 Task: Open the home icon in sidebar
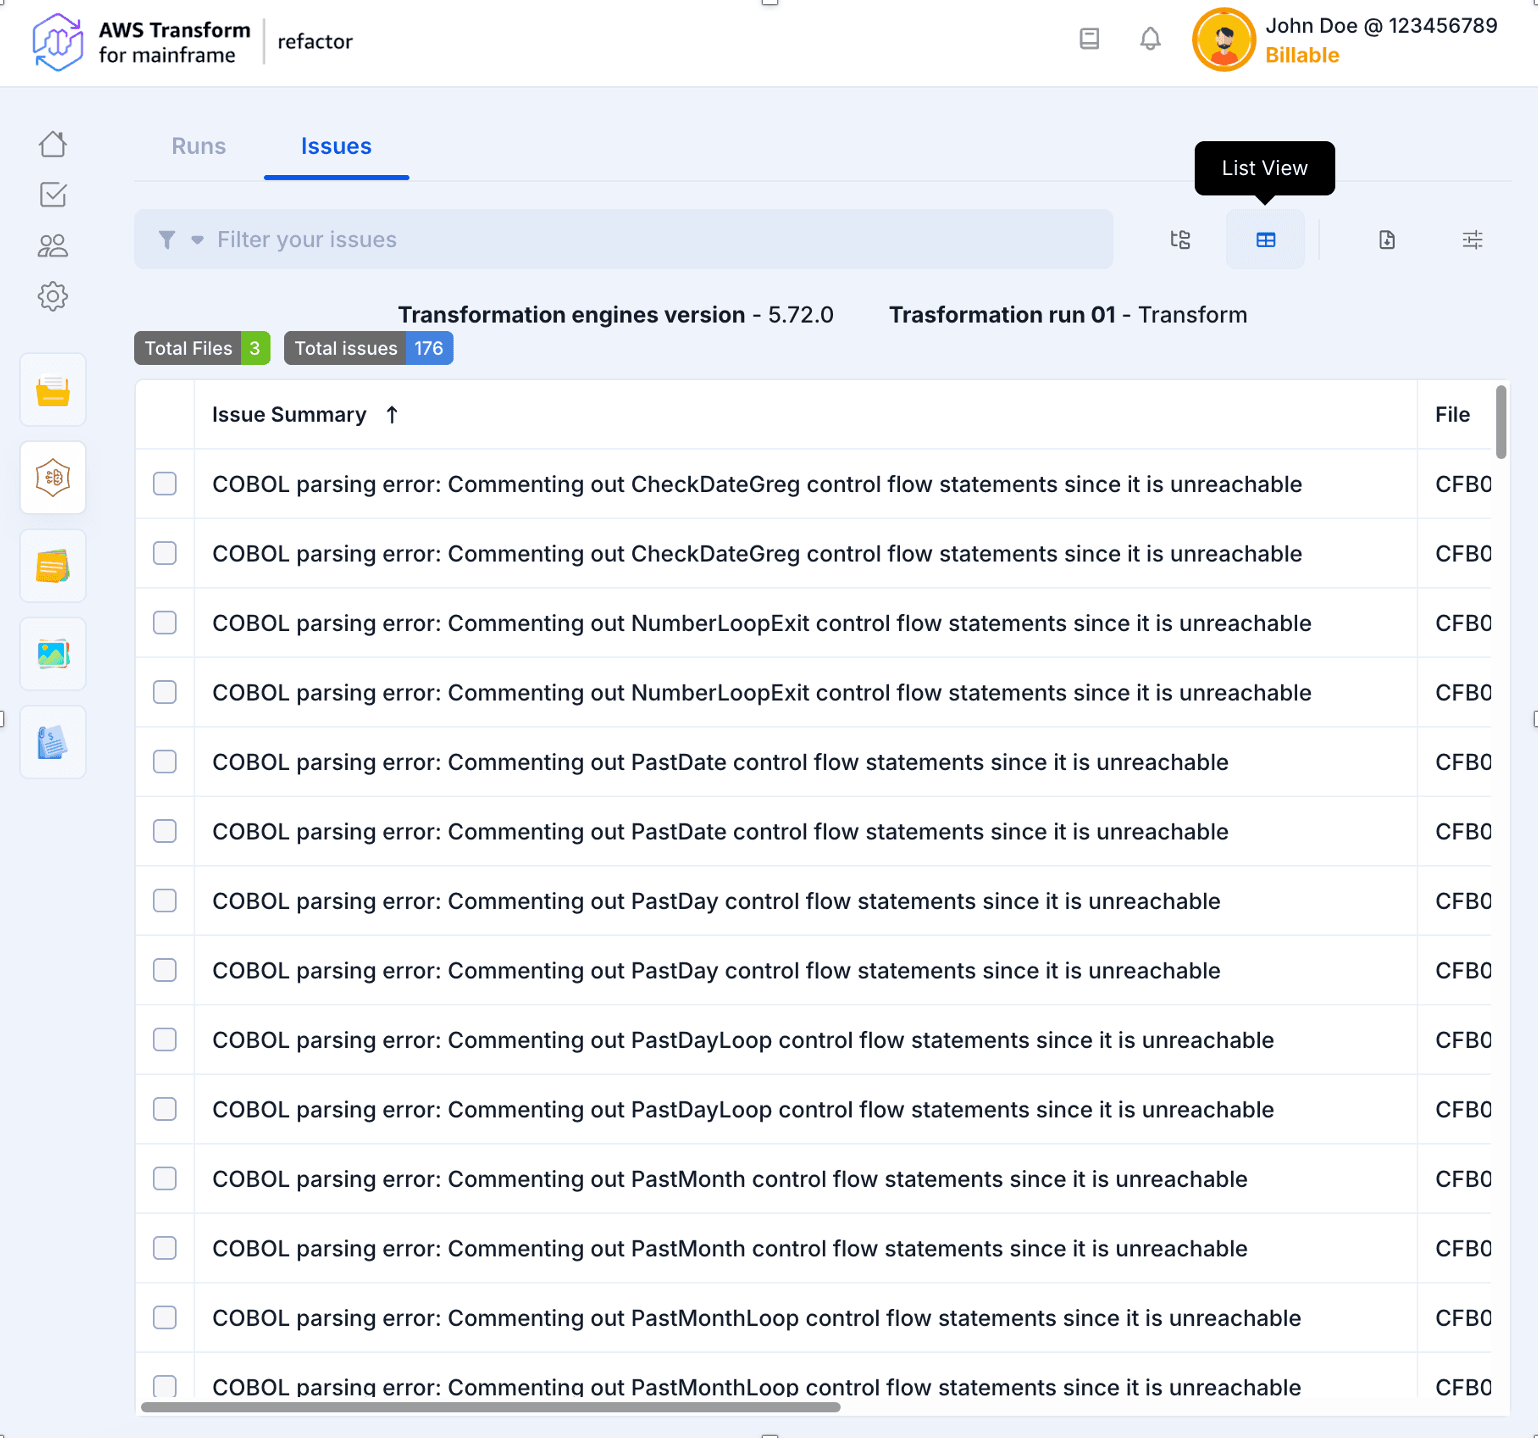tap(53, 144)
